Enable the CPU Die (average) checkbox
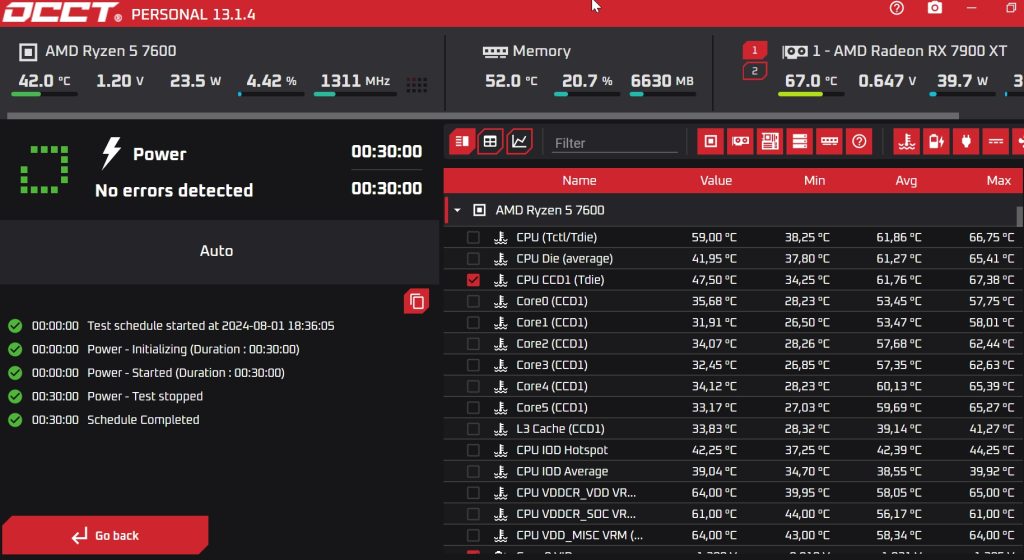Viewport: 1024px width, 560px height. [473, 258]
